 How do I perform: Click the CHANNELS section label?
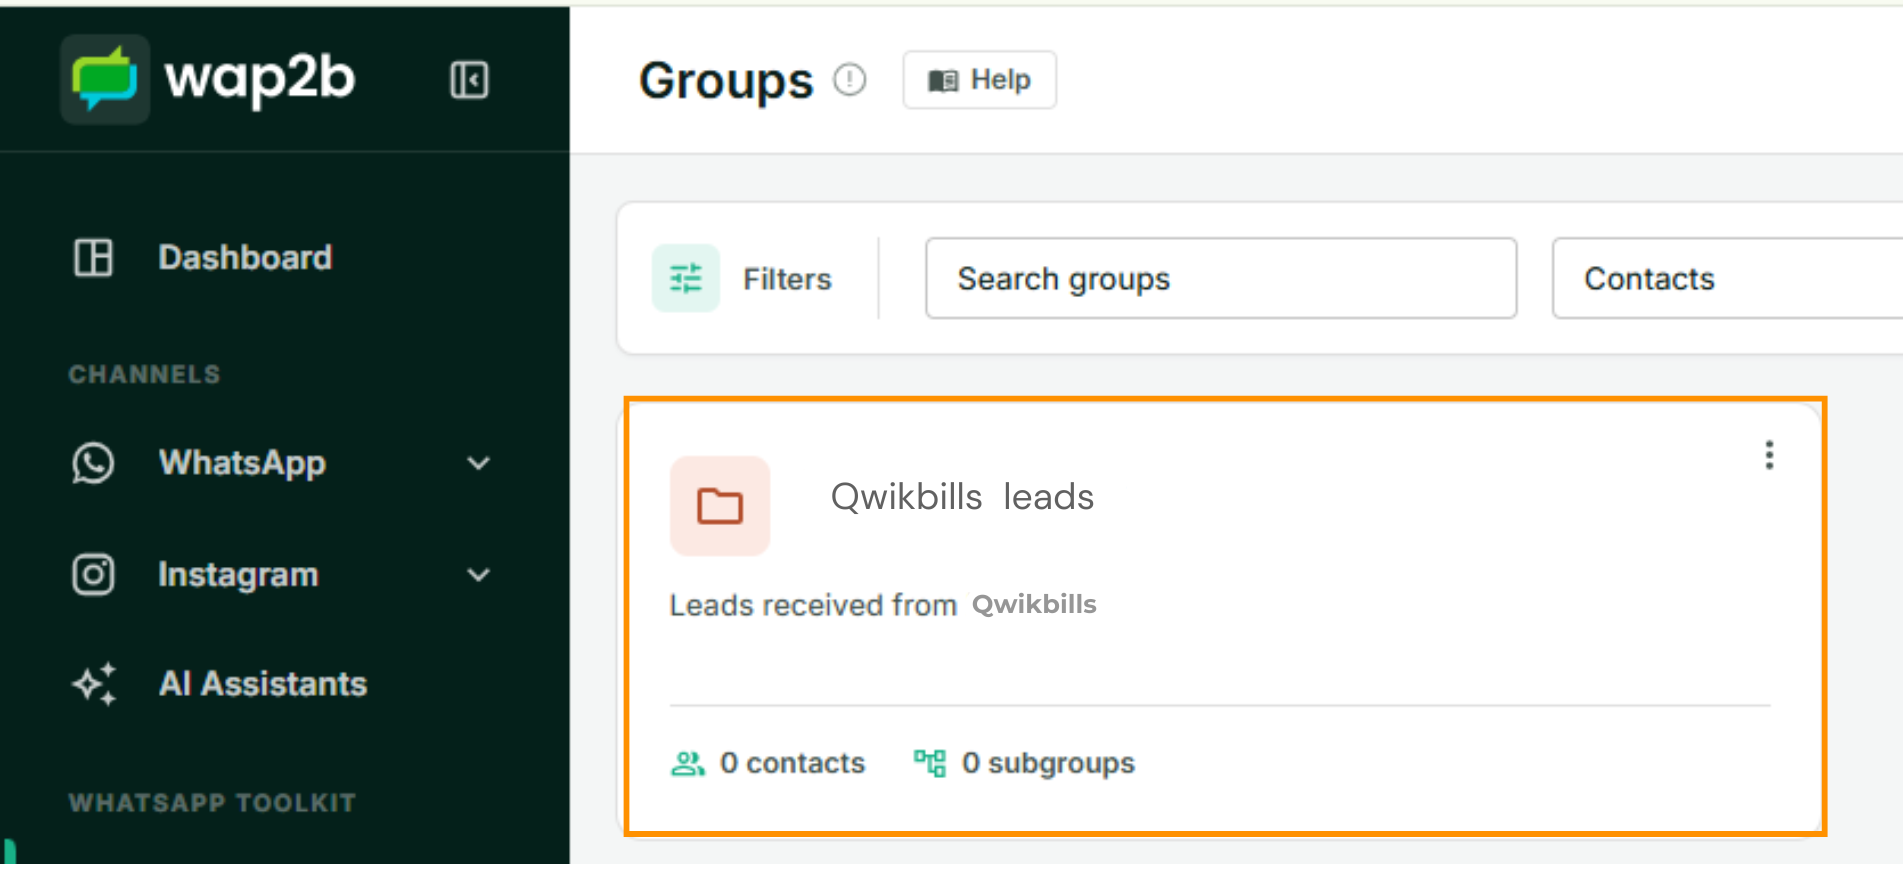point(144,375)
